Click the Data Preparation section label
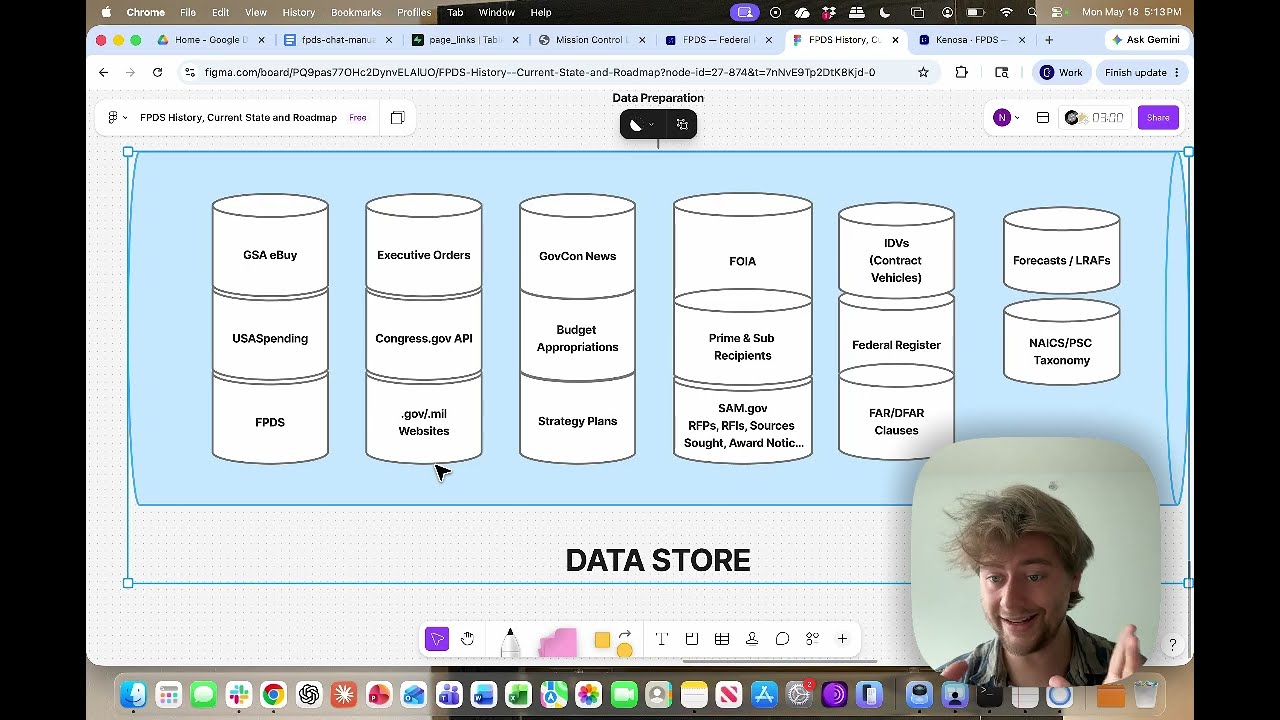The image size is (1280, 720). 658,98
